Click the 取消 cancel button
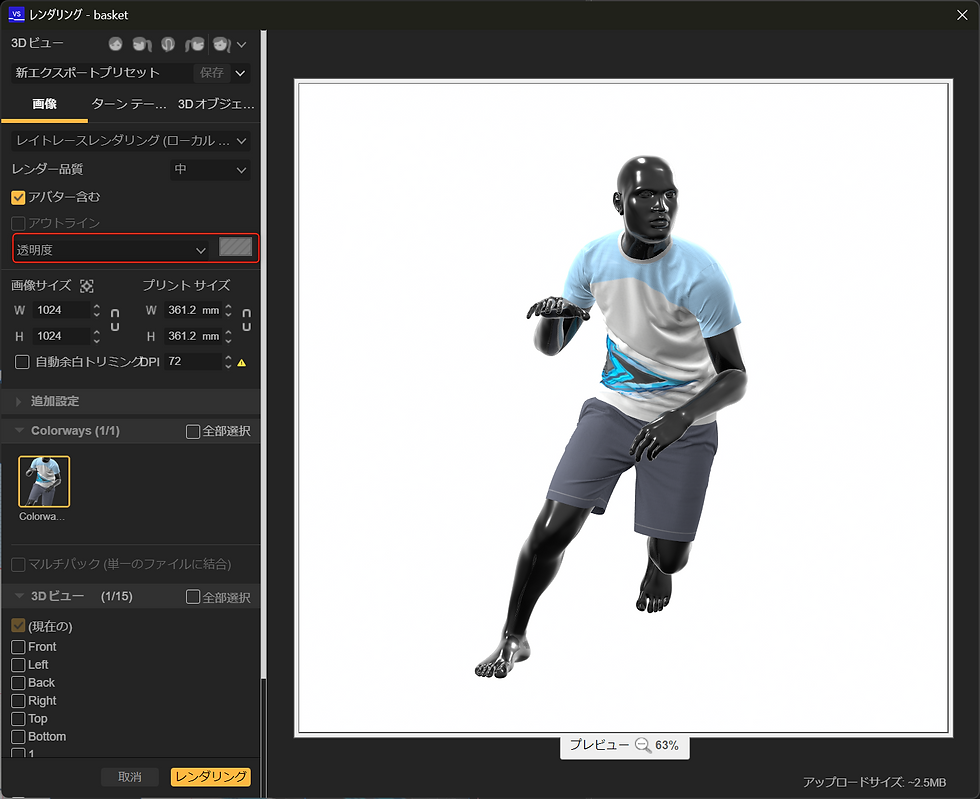 pyautogui.click(x=130, y=777)
